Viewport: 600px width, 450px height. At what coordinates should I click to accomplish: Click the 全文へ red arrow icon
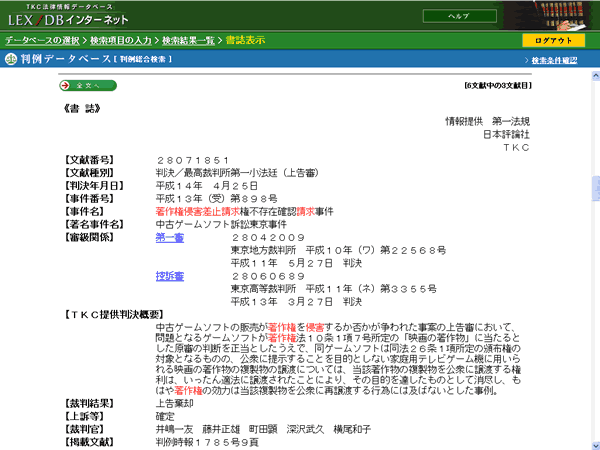click(x=65, y=85)
